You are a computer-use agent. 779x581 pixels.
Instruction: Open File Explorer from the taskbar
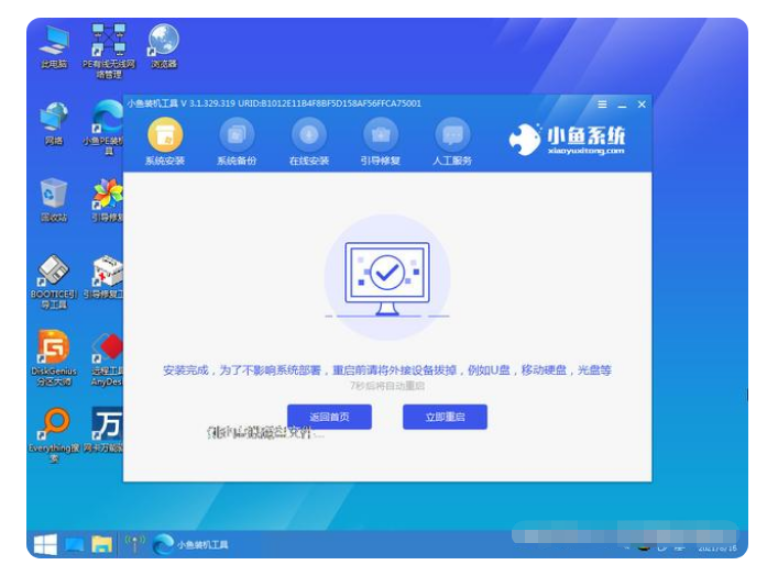click(102, 545)
